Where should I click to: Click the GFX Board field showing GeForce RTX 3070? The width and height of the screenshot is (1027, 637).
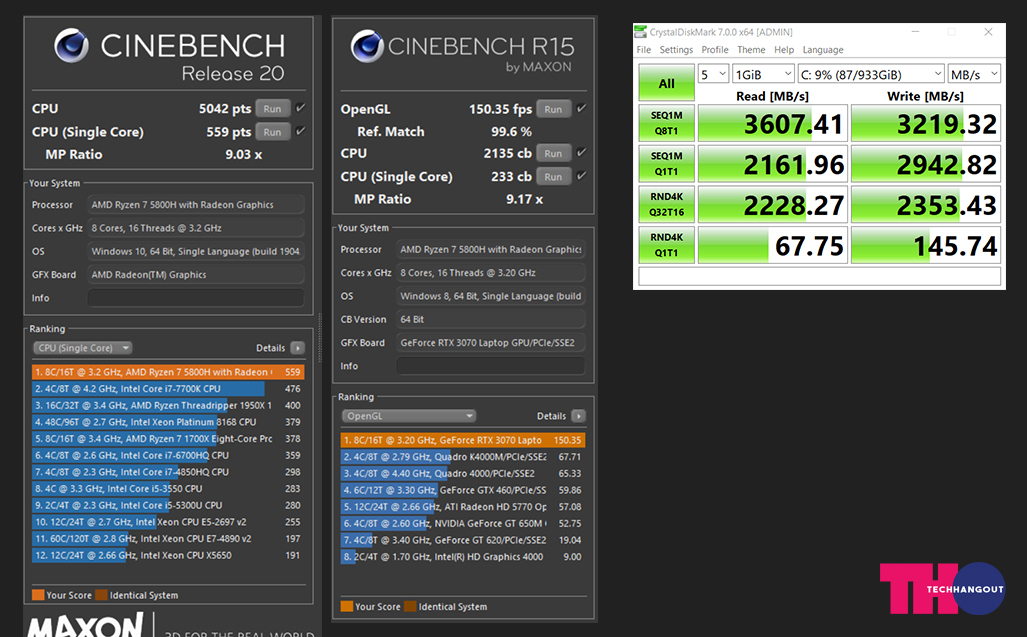(x=491, y=342)
